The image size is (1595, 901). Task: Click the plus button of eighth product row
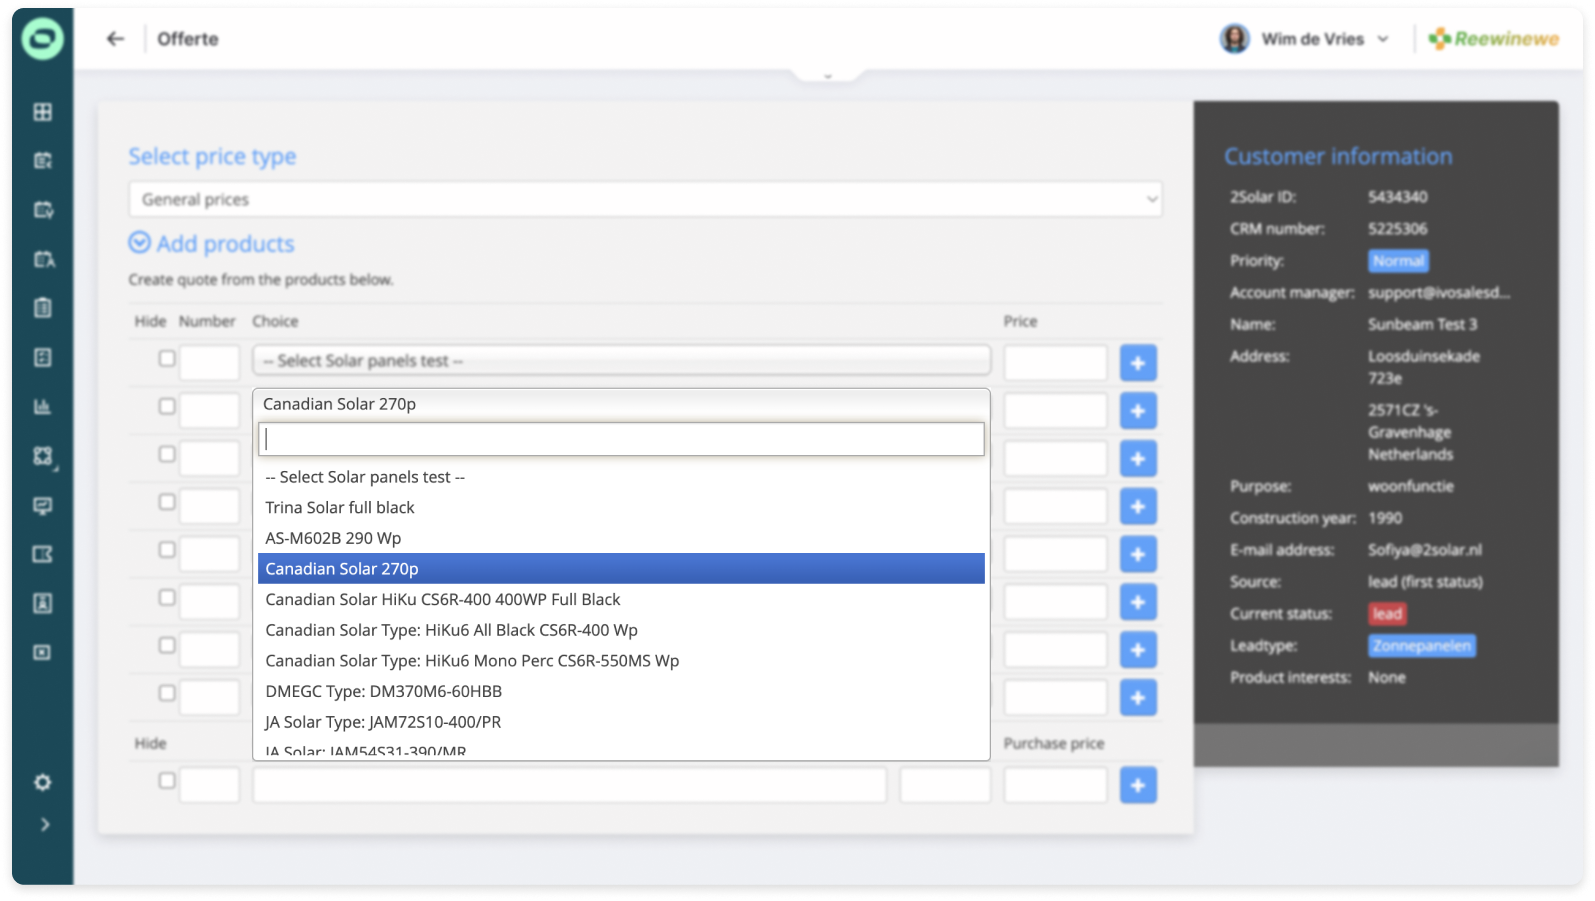[1138, 698]
